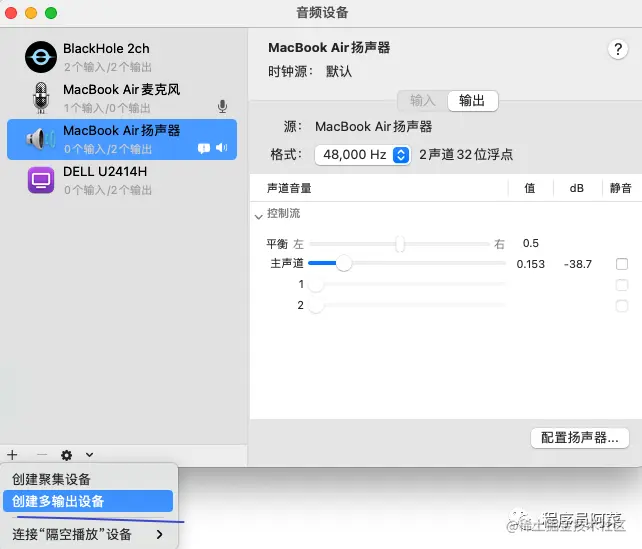Screen dimensions: 642x549
Task: Click the 声道音量 column header
Action: (x=289, y=188)
